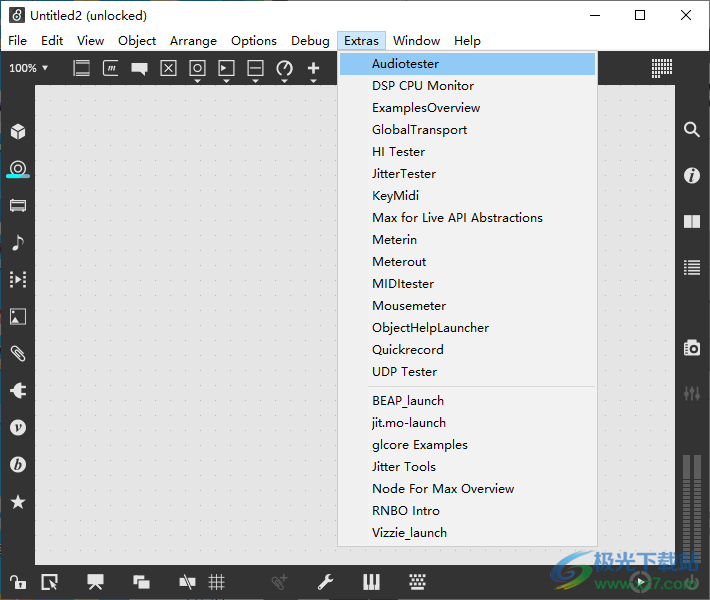Image resolution: width=710 pixels, height=600 pixels.
Task: Add a comment box from toolbar
Action: point(139,68)
